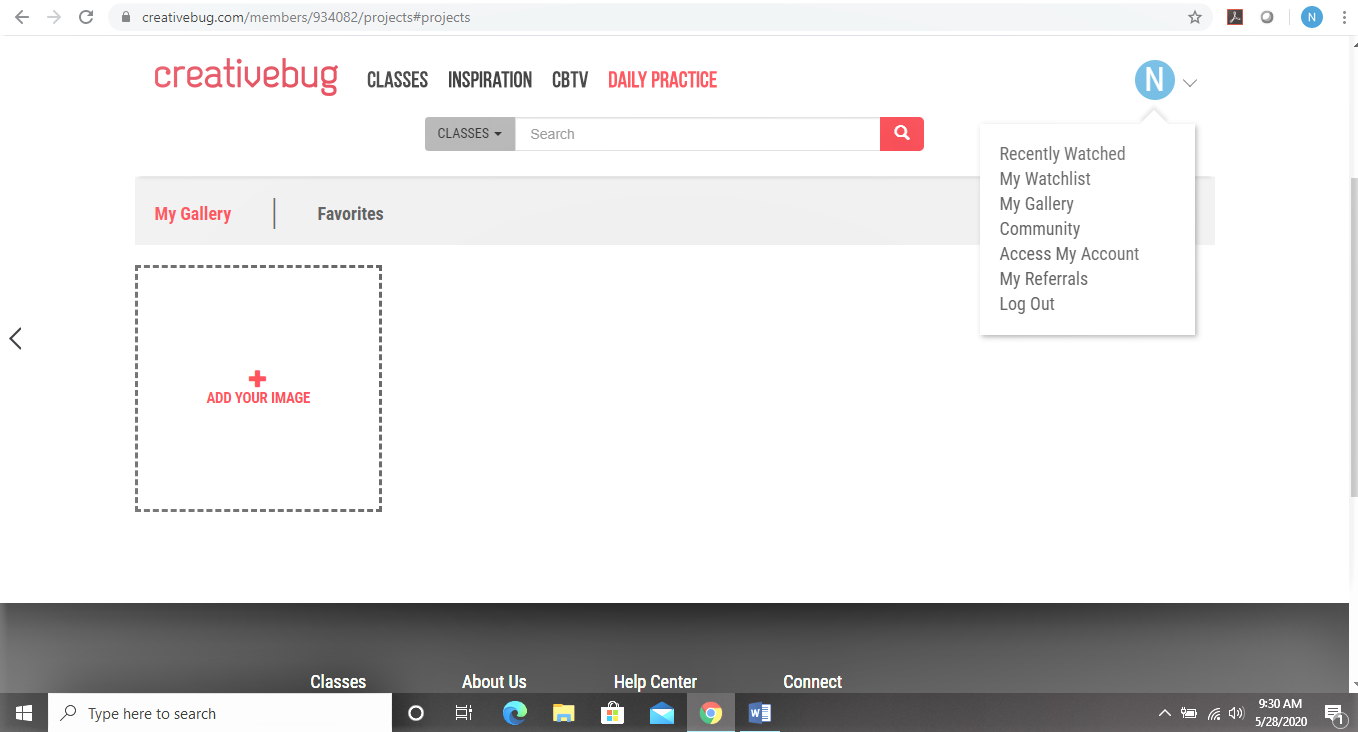Choose Log Out in account menu
Image resolution: width=1358 pixels, height=732 pixels.
pos(1027,304)
